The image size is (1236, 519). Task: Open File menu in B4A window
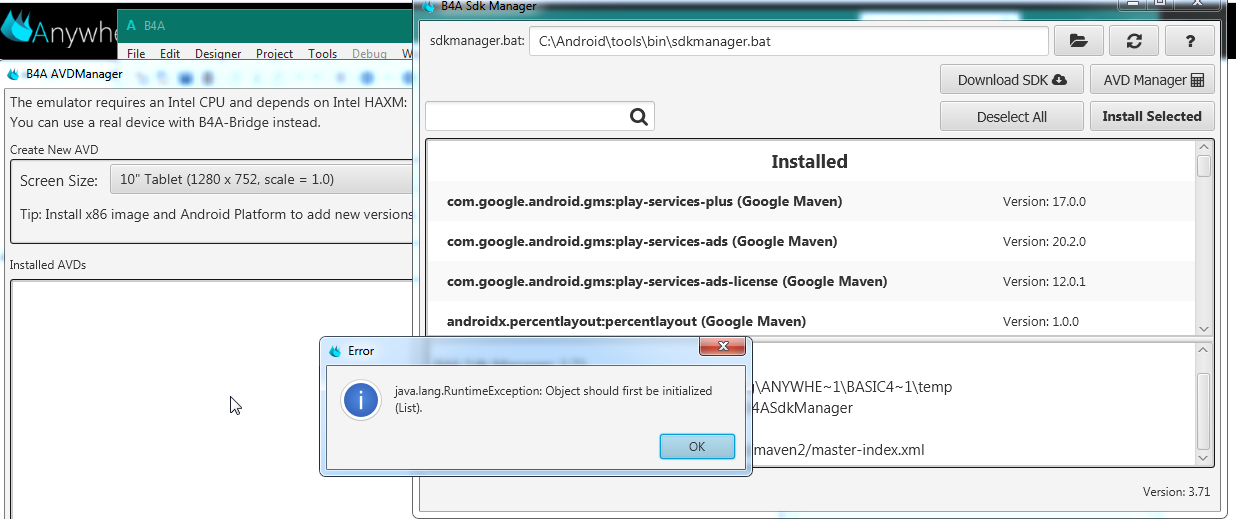click(136, 54)
